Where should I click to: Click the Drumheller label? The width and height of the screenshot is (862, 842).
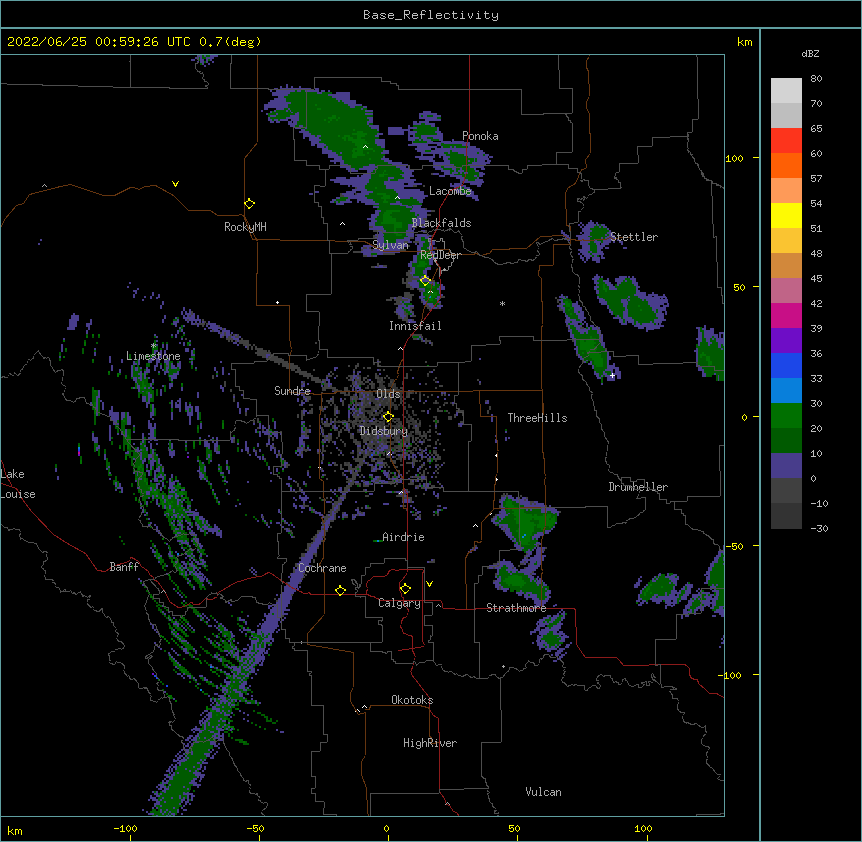[x=638, y=487]
